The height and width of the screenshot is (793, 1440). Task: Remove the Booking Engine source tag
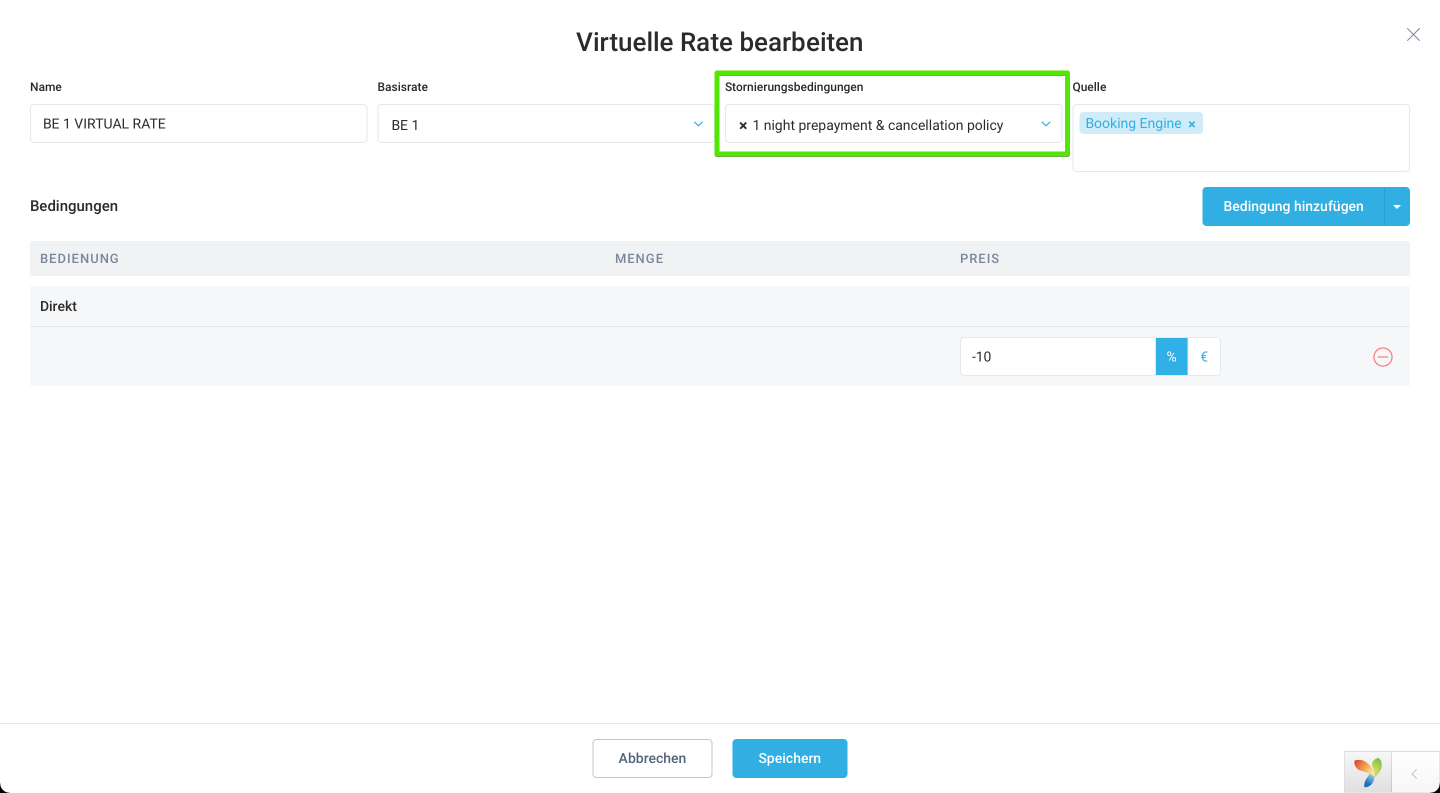tap(1192, 124)
